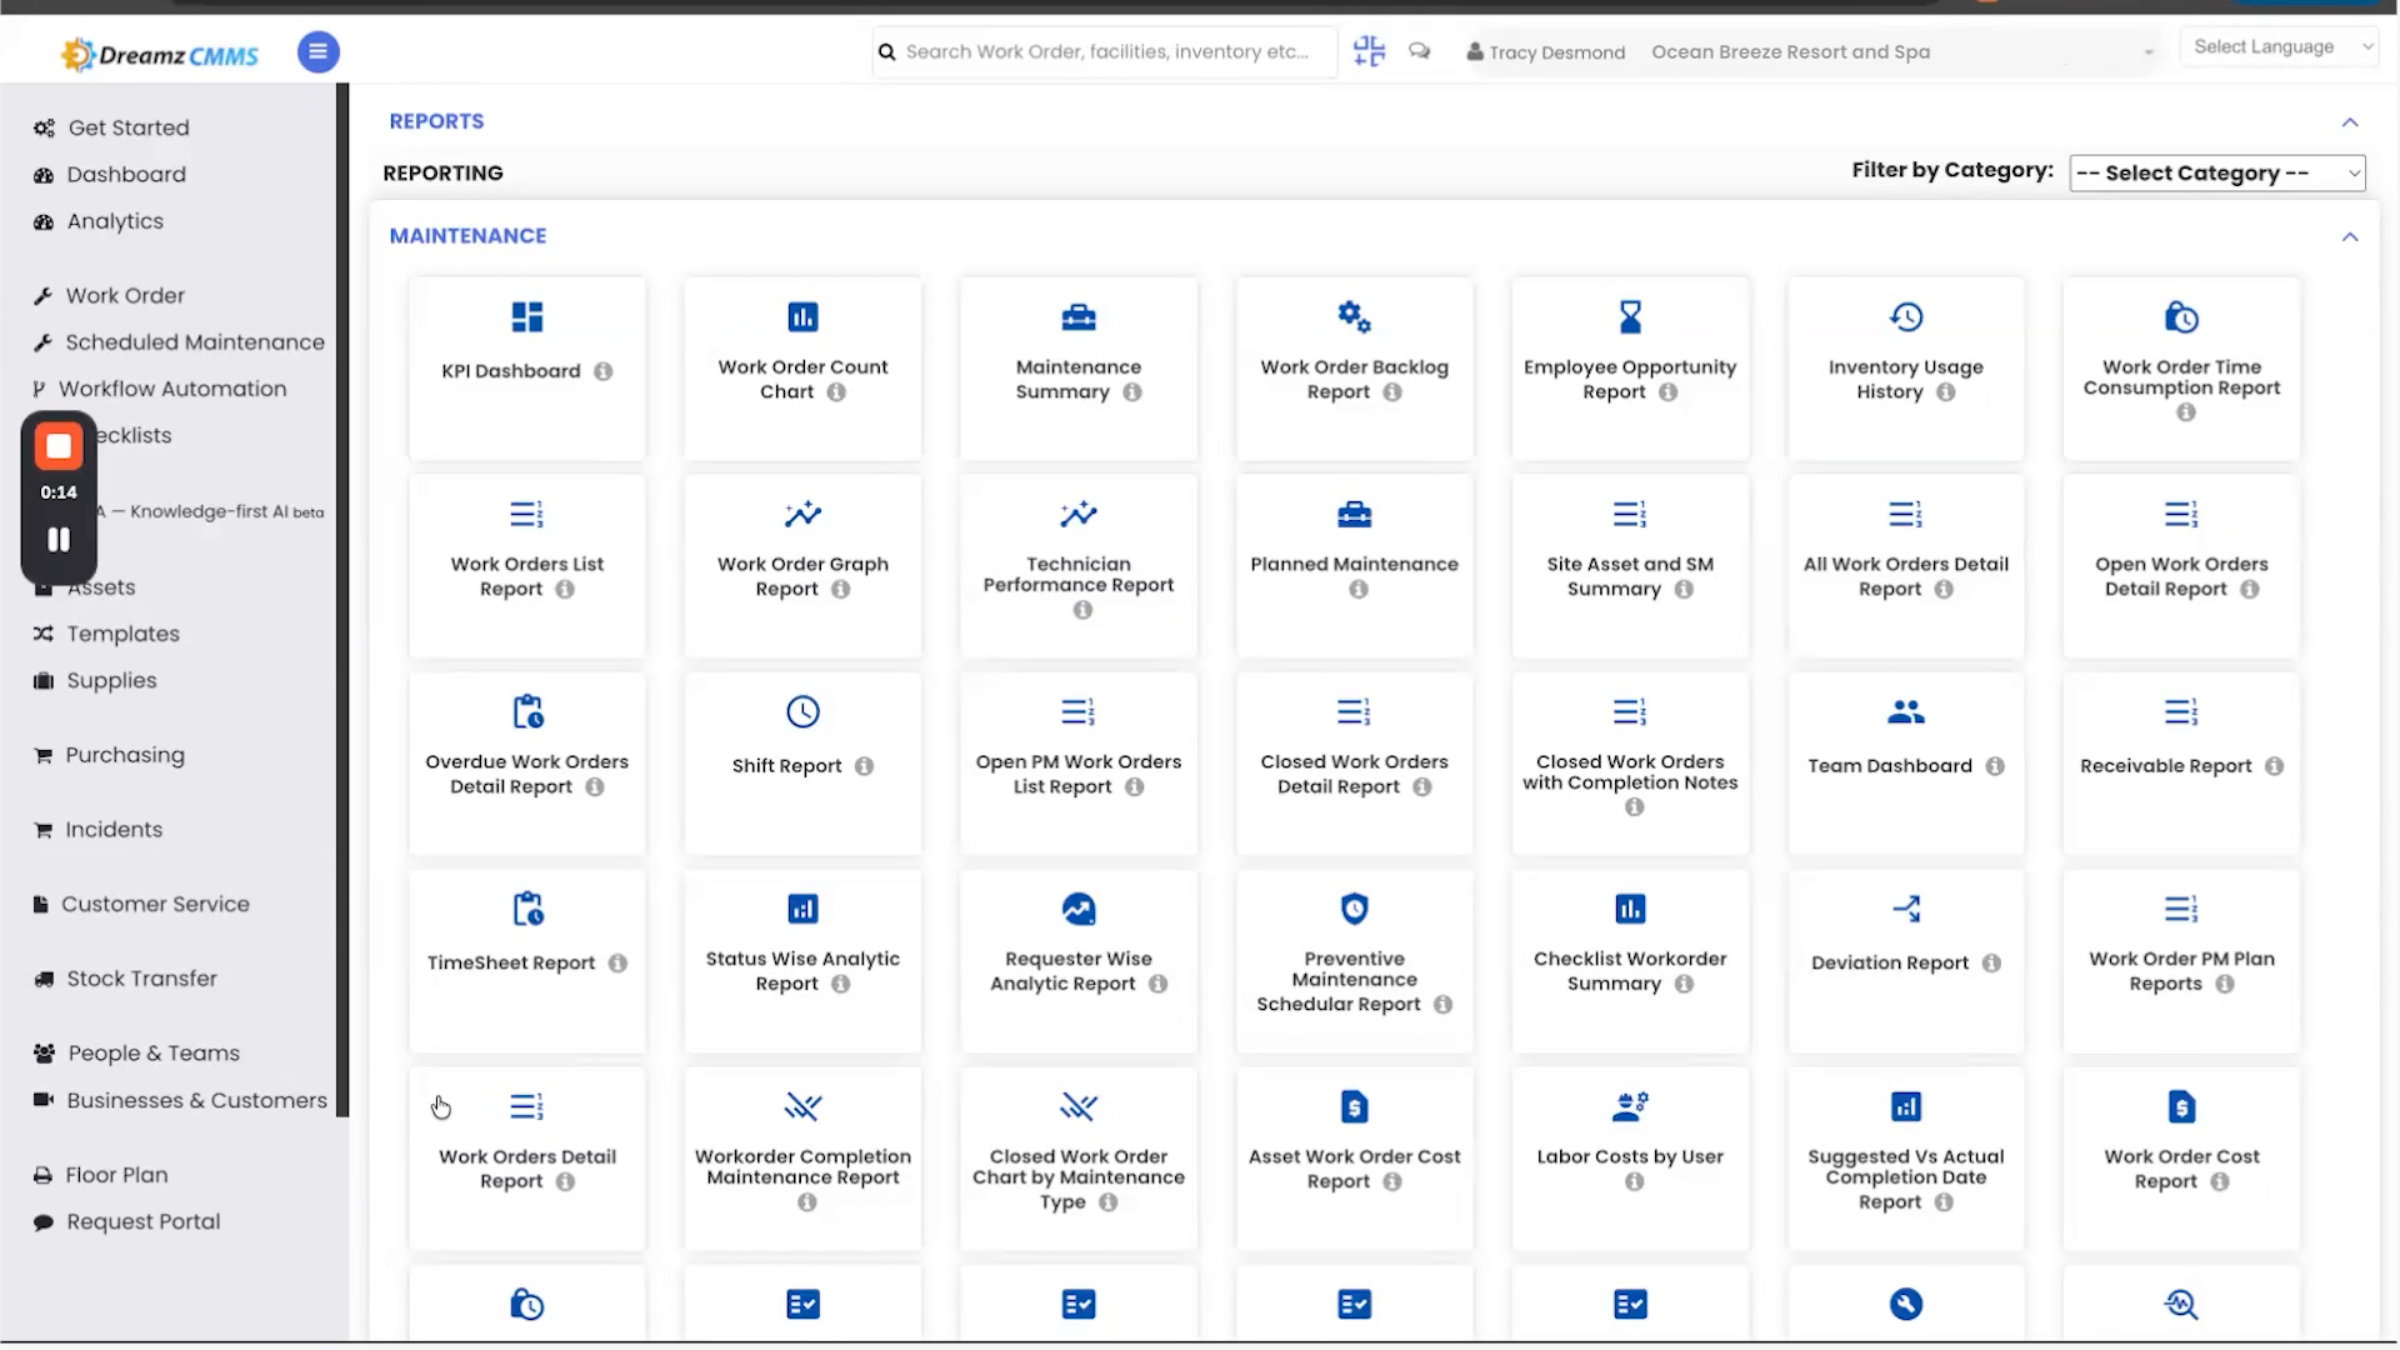This screenshot has height=1350, width=2400.
Task: Click the Tracy Desmond user name
Action: pyautogui.click(x=1556, y=52)
